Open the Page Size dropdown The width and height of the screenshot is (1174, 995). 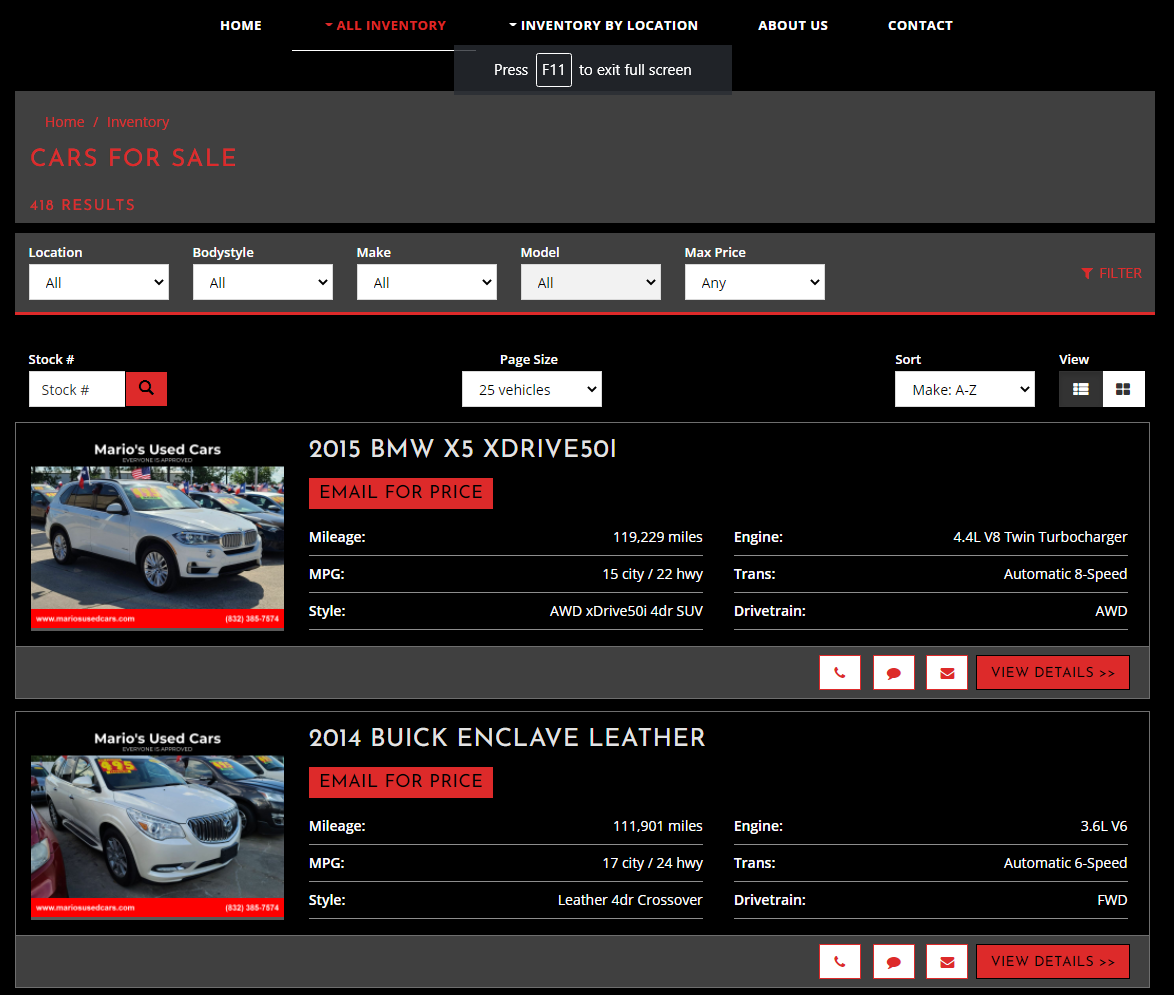click(532, 389)
